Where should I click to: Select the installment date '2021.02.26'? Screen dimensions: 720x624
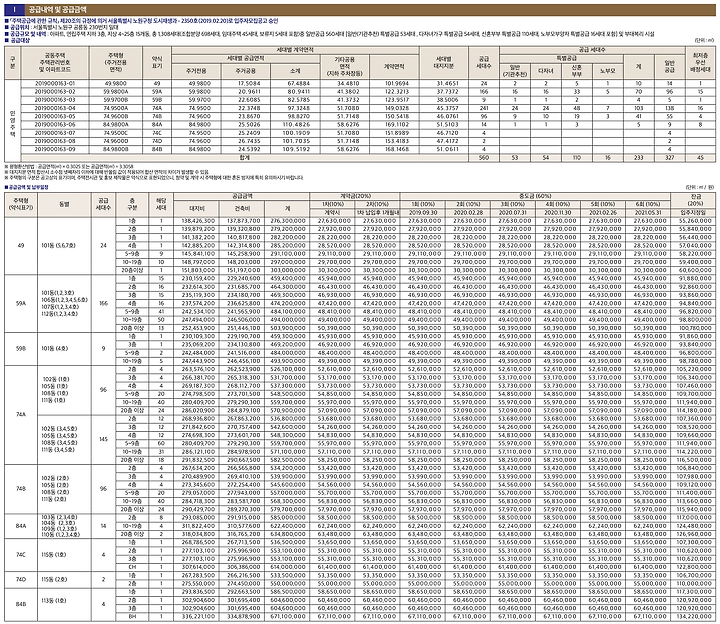(602, 213)
